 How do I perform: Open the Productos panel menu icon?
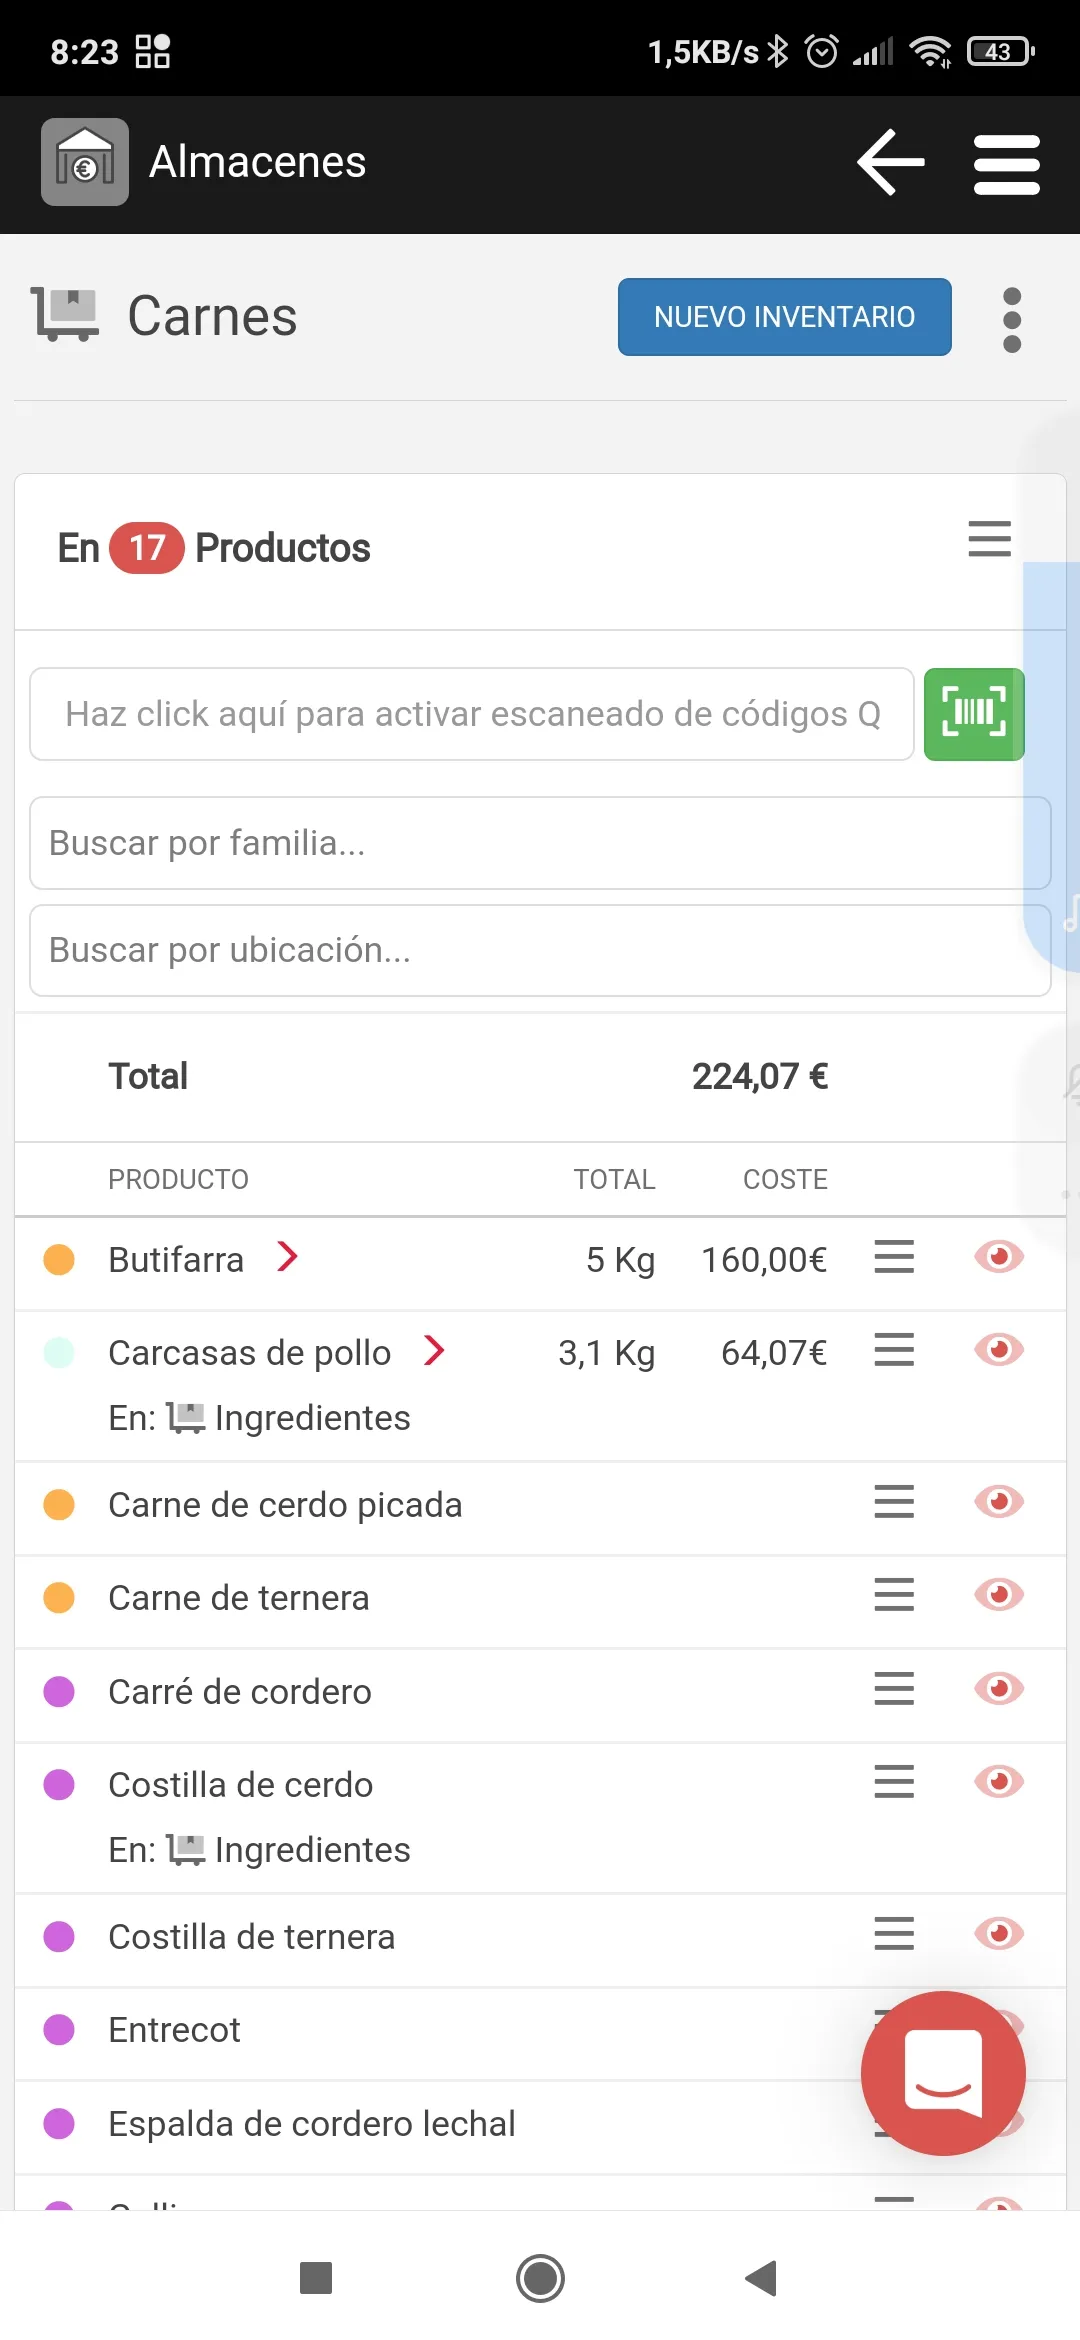coord(989,538)
